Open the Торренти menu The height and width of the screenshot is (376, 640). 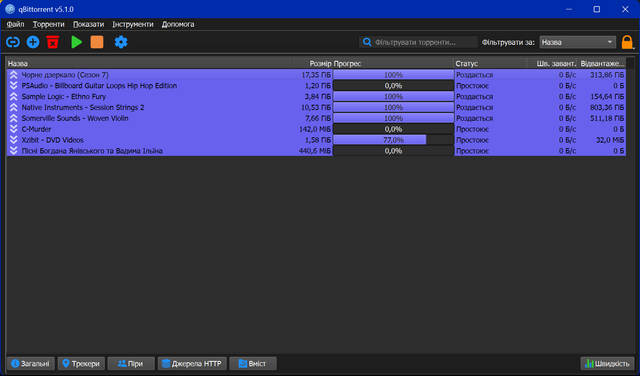[x=49, y=24]
